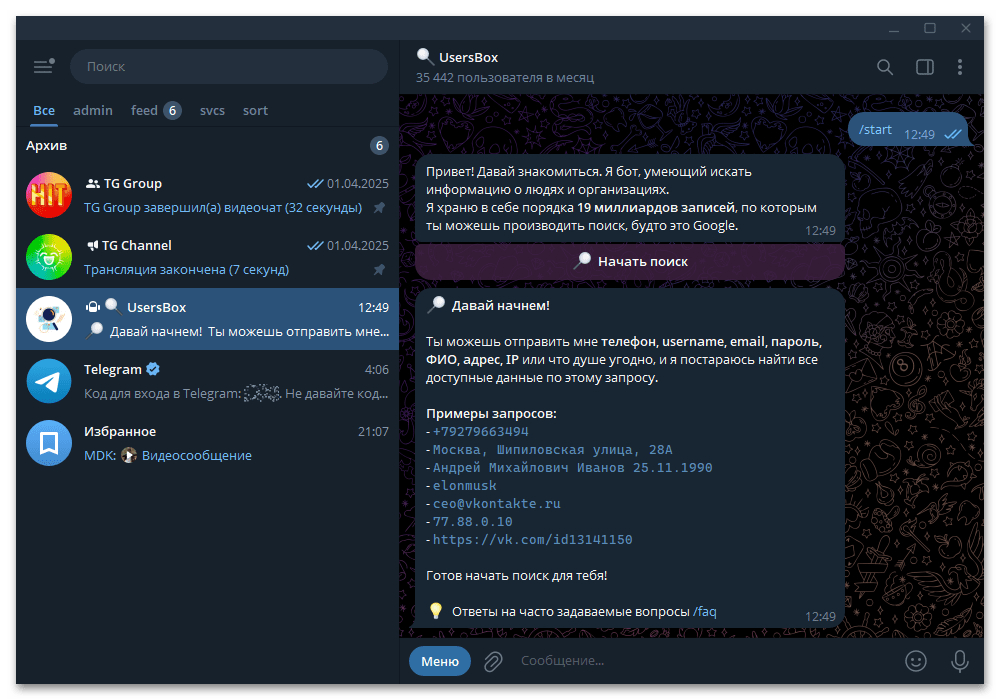Click the feed tab unread badge 6
This screenshot has width=1000, height=700.
[x=172, y=110]
